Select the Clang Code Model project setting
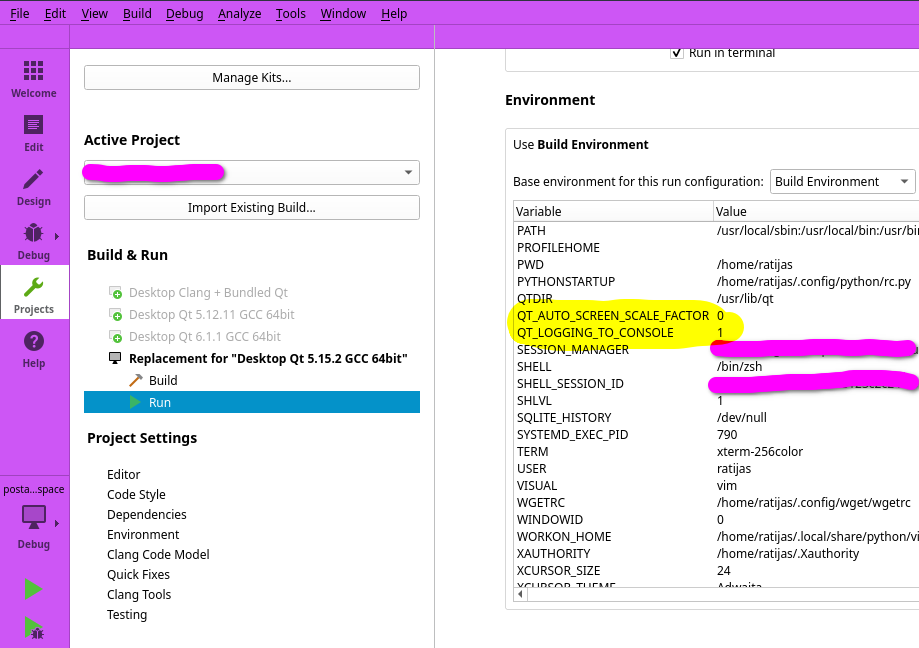This screenshot has height=648, width=919. pyautogui.click(x=158, y=554)
